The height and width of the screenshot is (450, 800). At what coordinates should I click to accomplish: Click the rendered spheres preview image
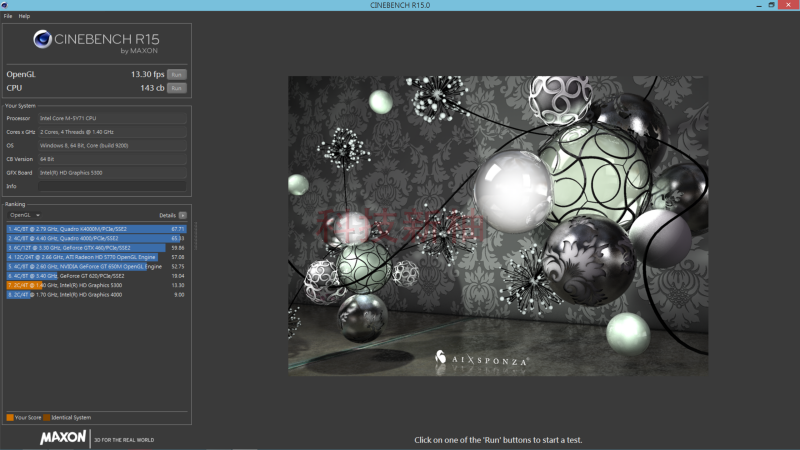point(498,226)
